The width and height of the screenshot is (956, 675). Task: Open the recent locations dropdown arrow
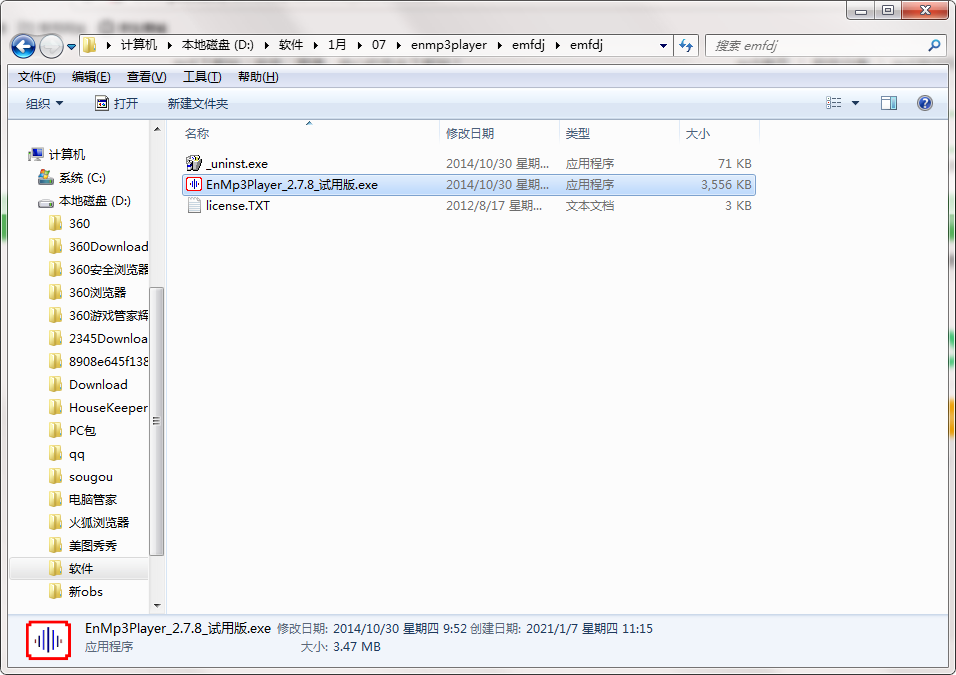point(71,46)
